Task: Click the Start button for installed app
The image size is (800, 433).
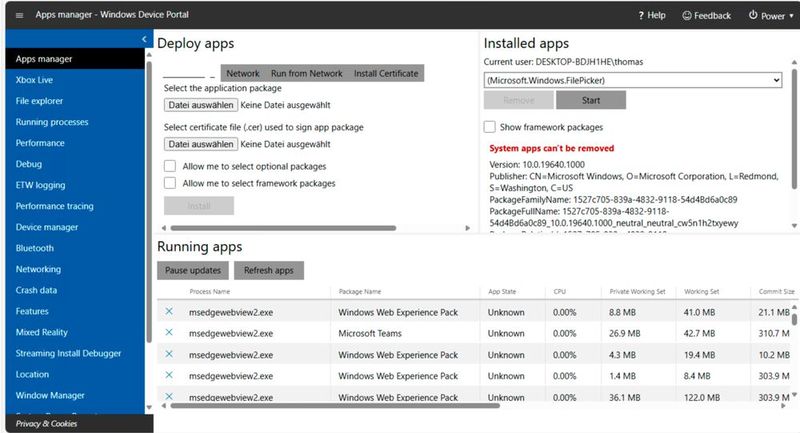Action: click(x=591, y=100)
